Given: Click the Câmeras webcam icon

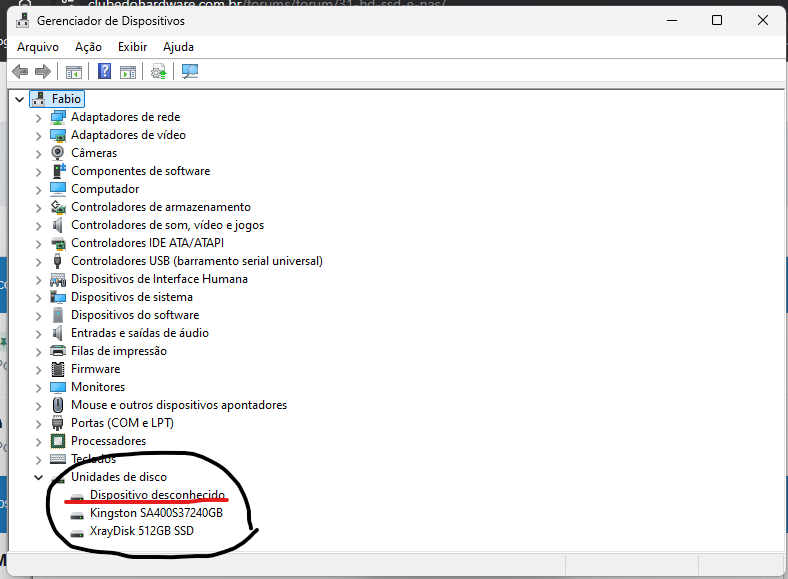Looking at the screenshot, I should pyautogui.click(x=58, y=153).
